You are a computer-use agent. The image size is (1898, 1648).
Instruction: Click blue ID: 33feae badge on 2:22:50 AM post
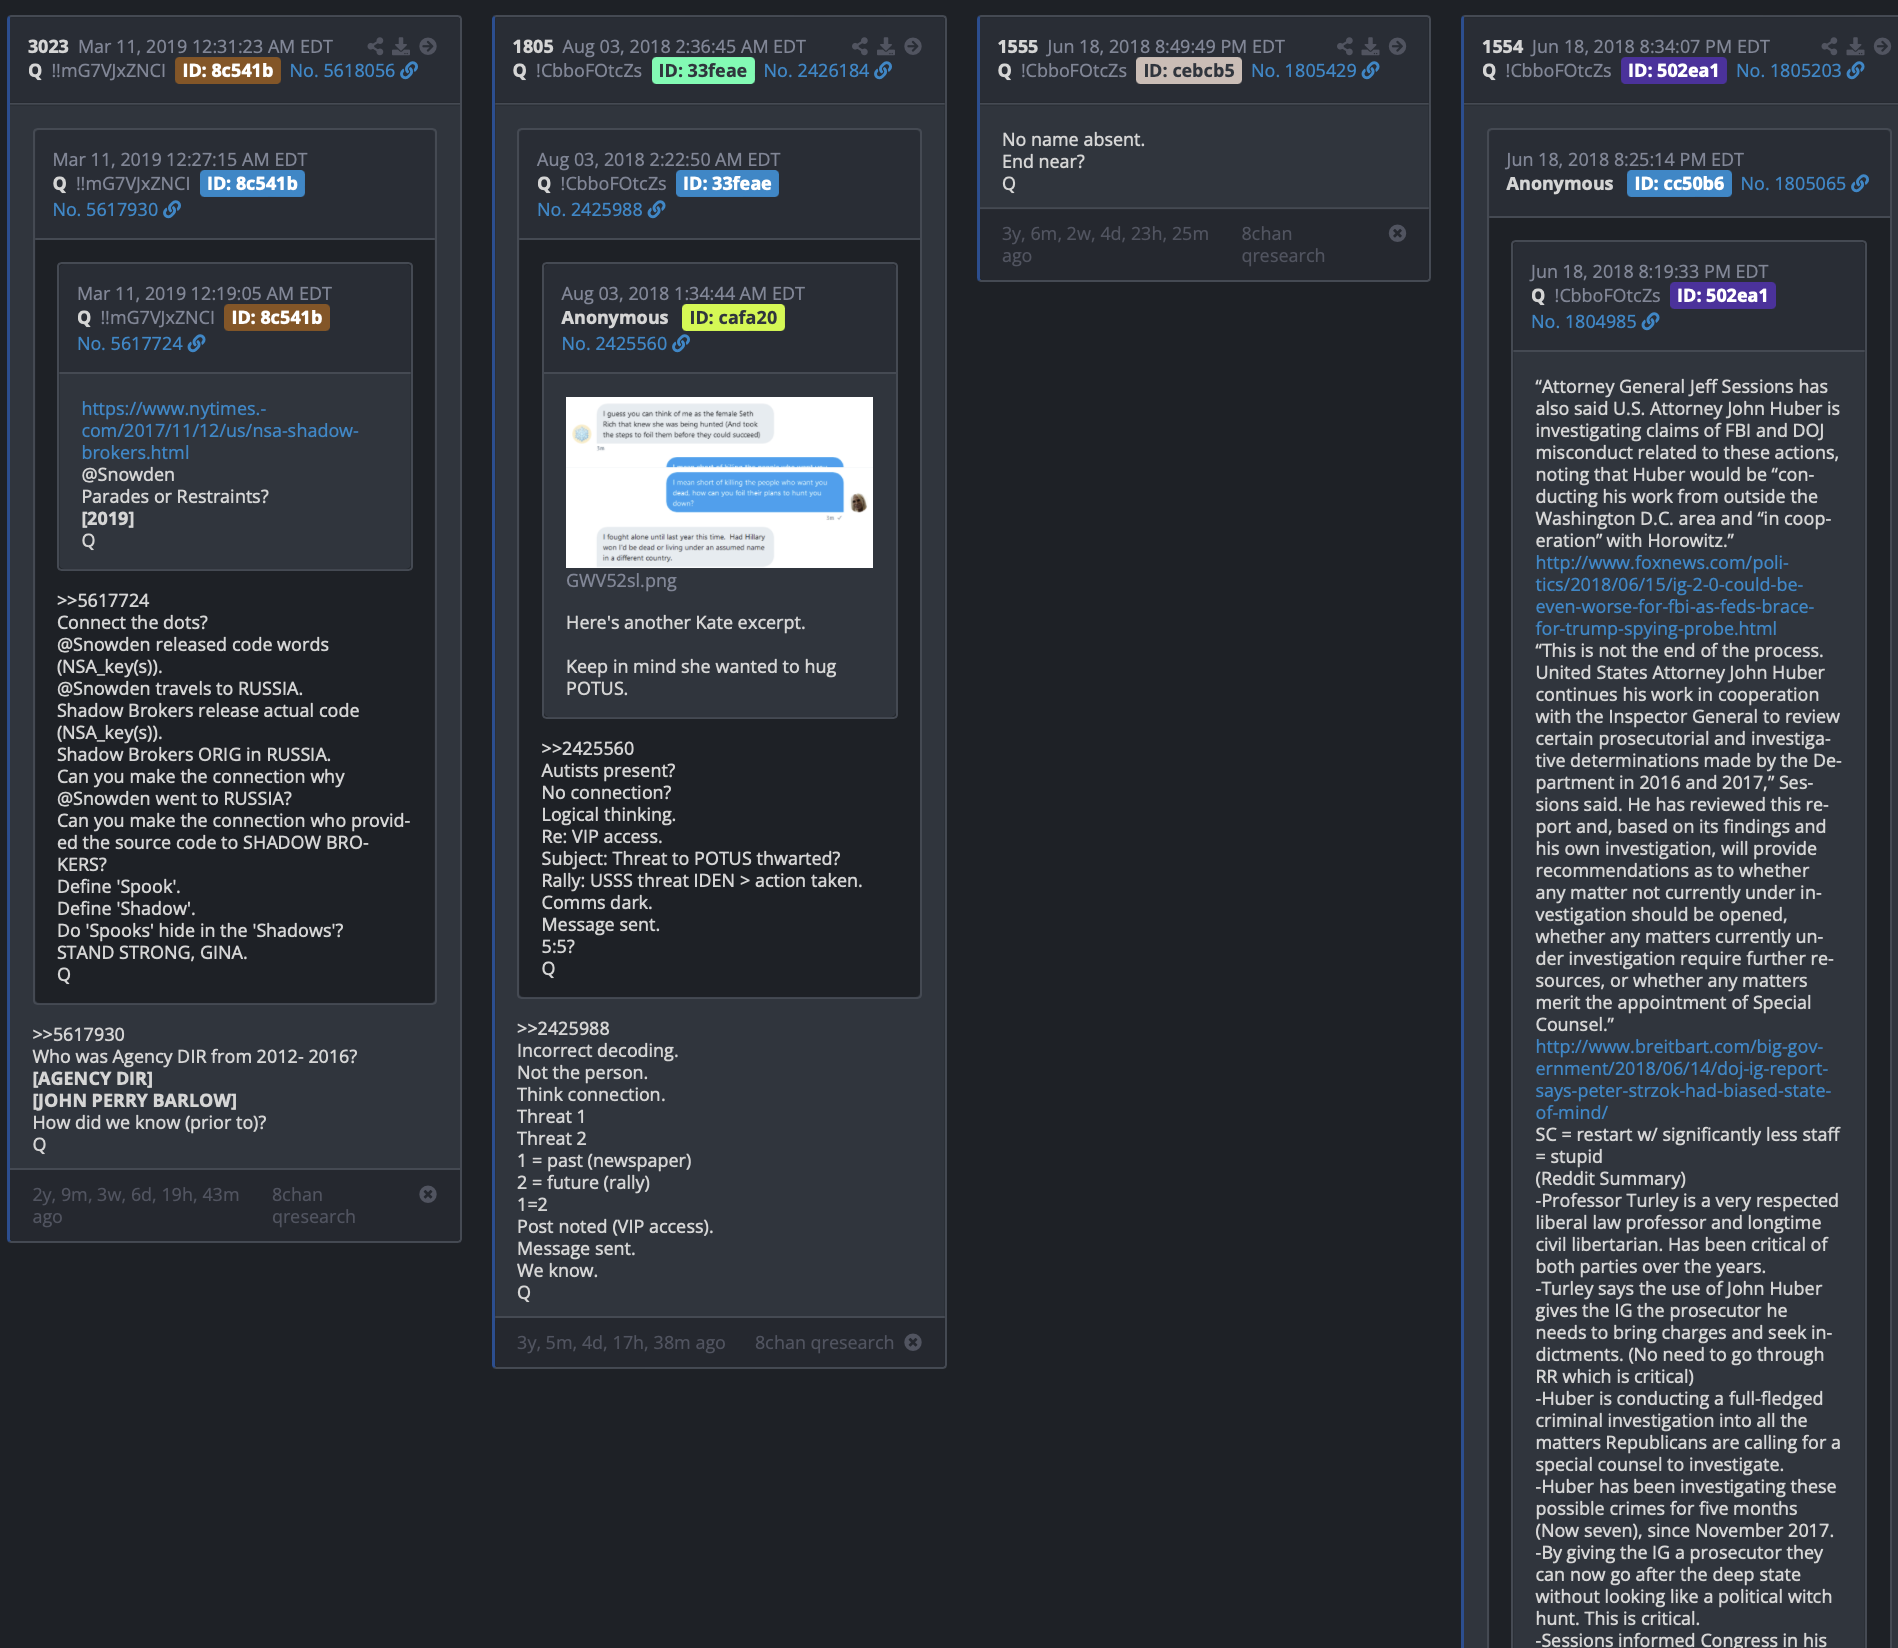point(727,184)
